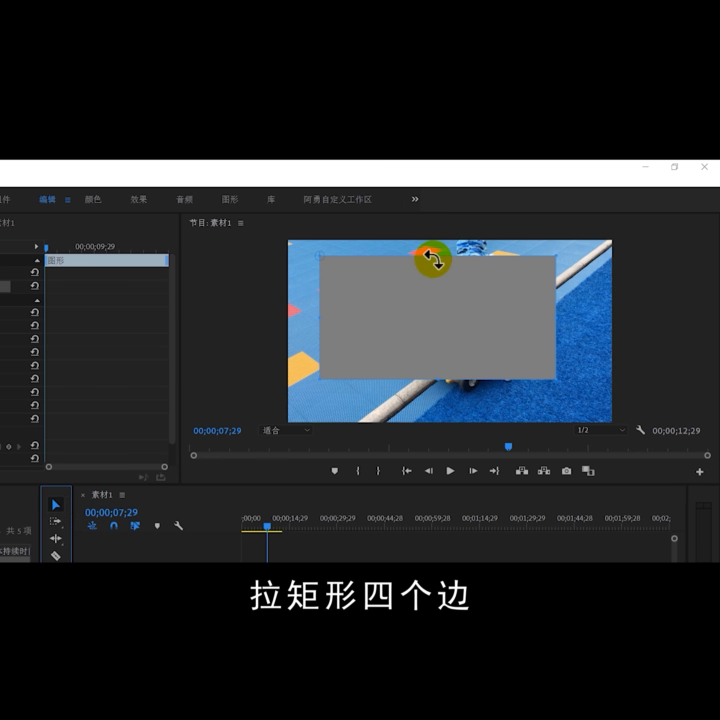Open timeline wrench display settings

tap(178, 526)
